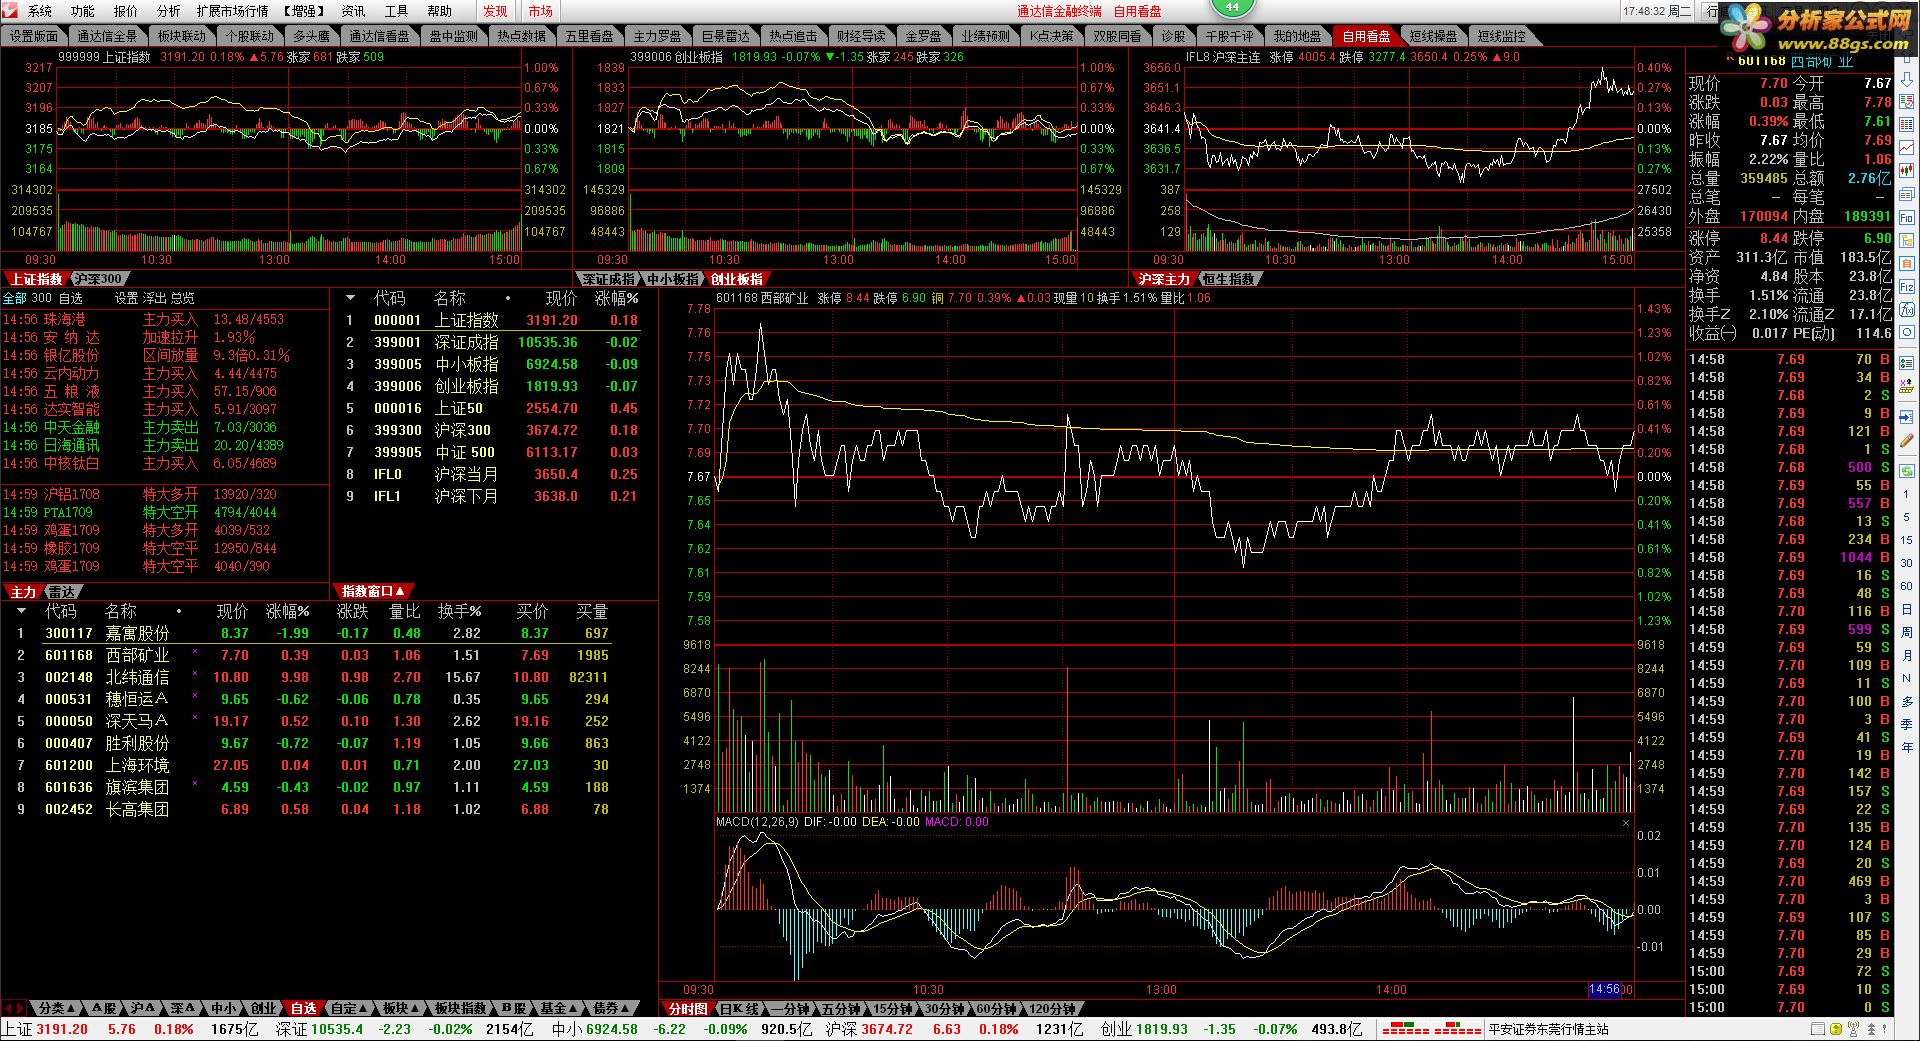Image resolution: width=1920 pixels, height=1041 pixels.
Task: Click the blue down-arrow icon in right sidebar
Action: click(1907, 80)
